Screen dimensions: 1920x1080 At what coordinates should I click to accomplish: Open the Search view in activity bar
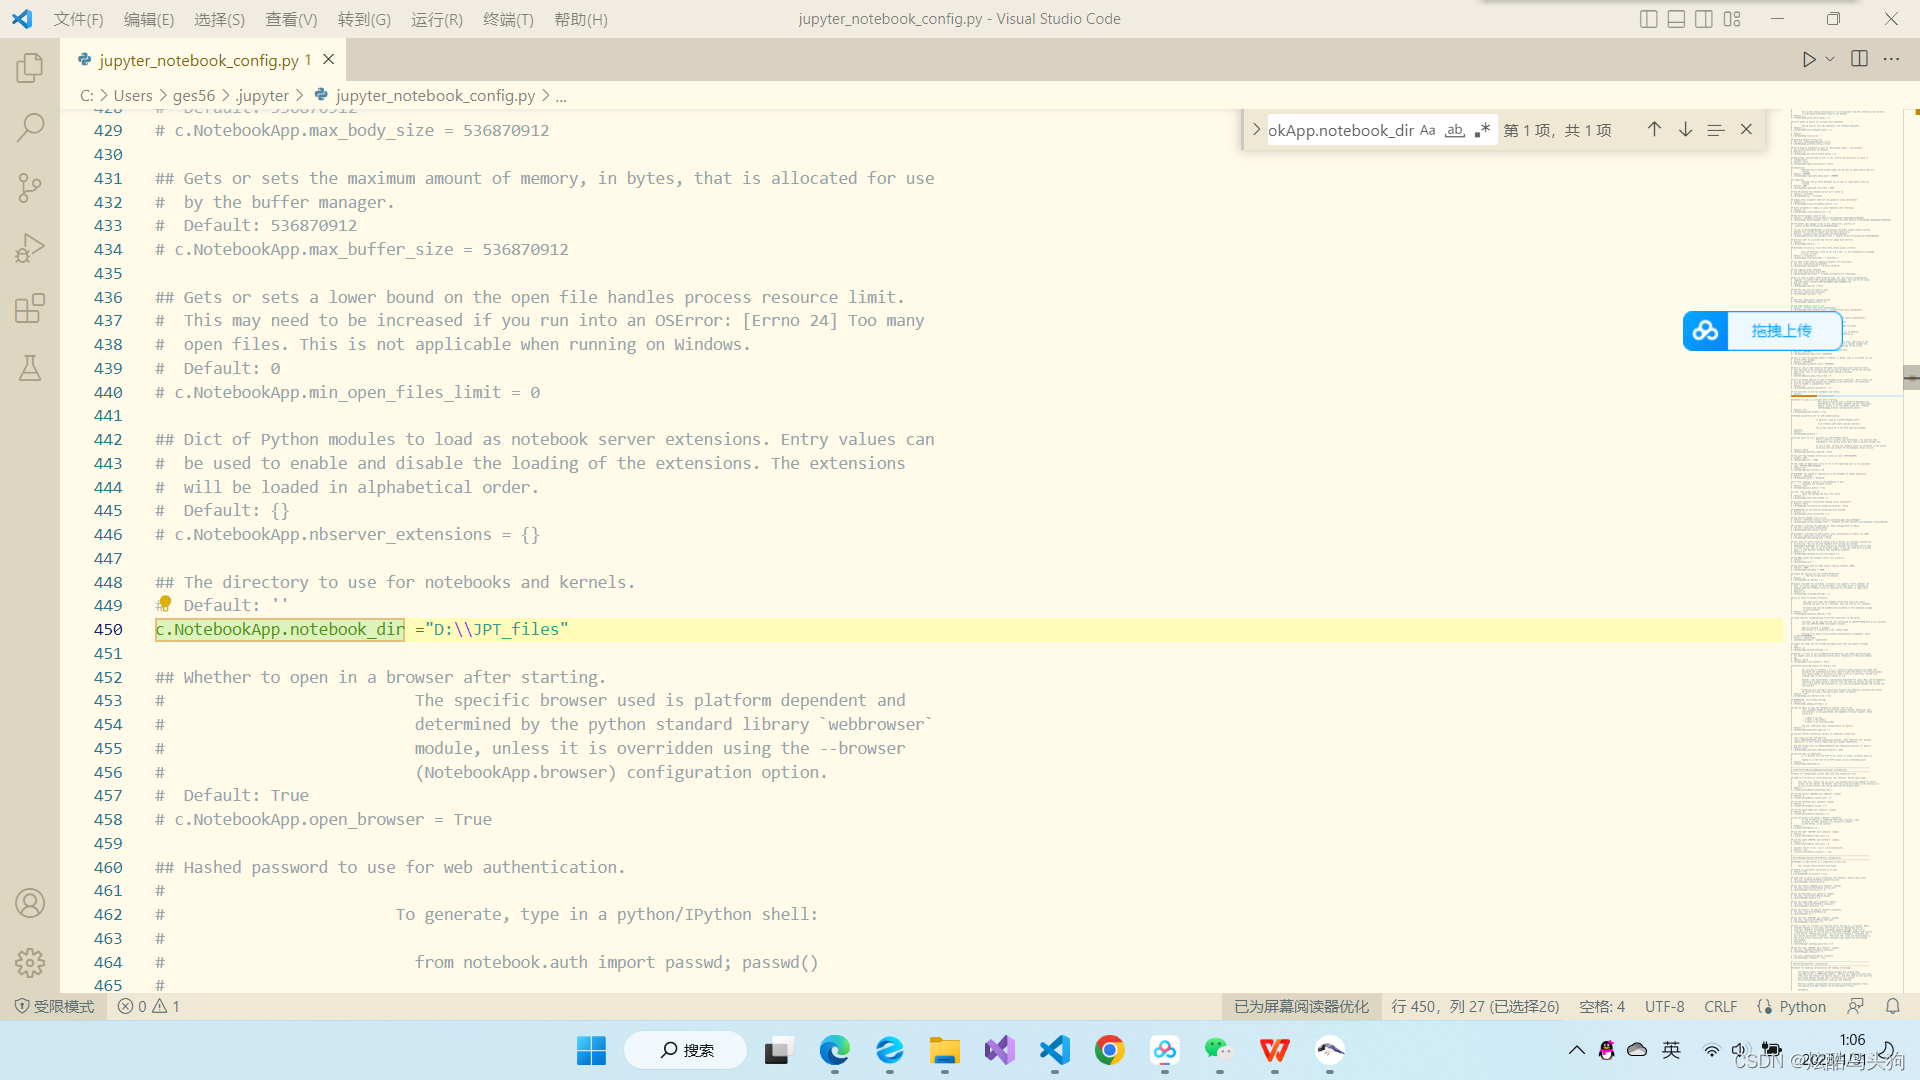coord(30,127)
